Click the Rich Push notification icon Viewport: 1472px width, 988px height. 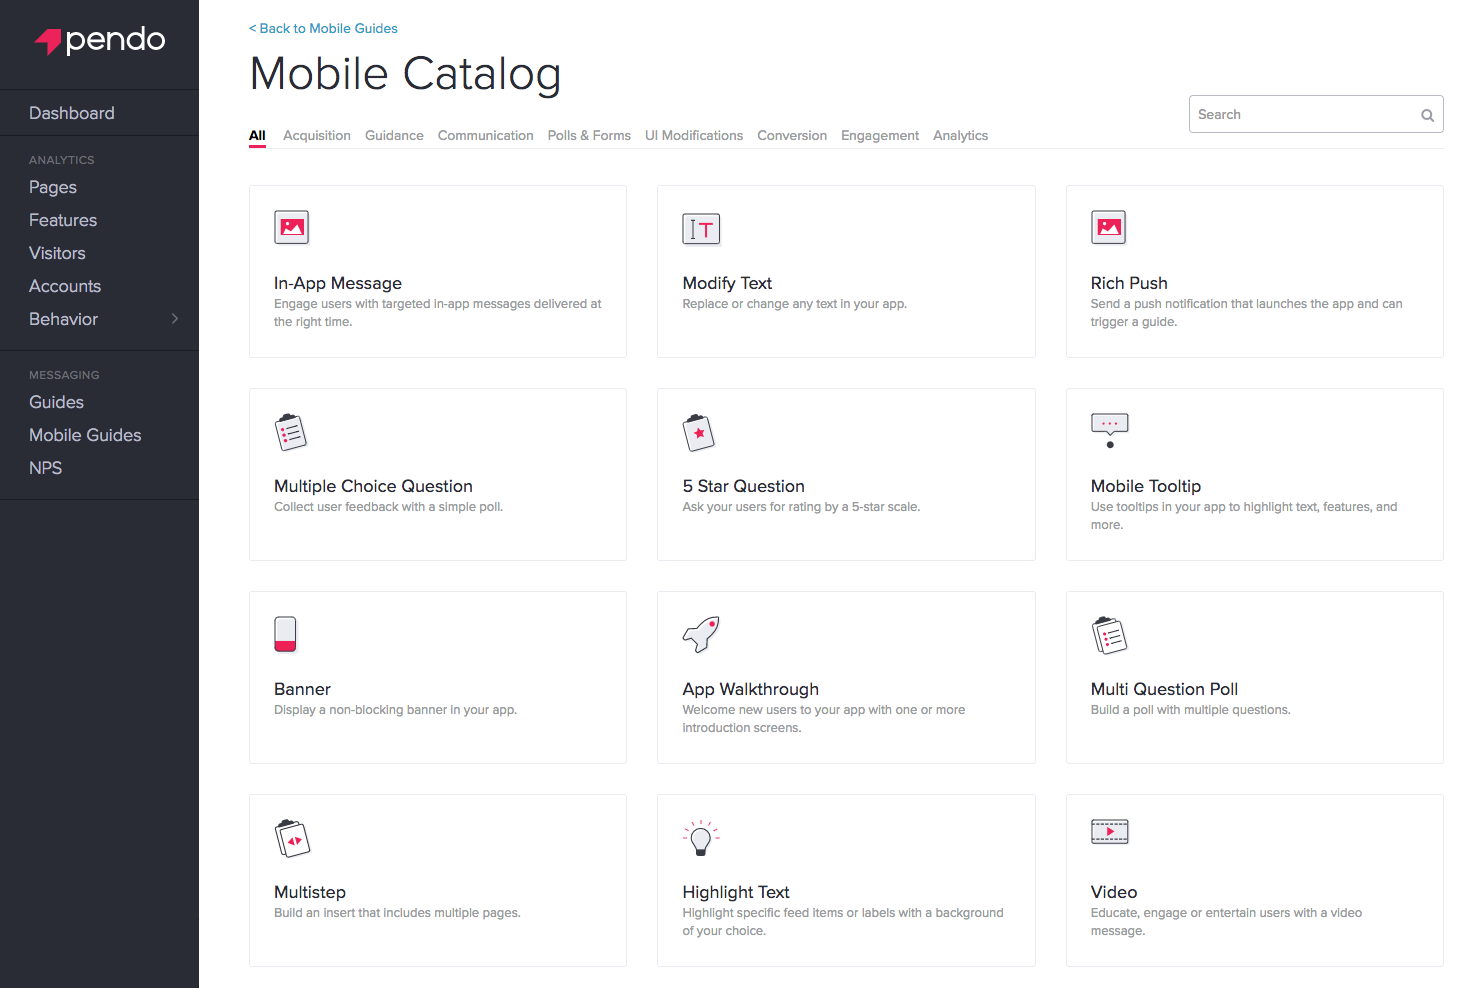(x=1108, y=227)
